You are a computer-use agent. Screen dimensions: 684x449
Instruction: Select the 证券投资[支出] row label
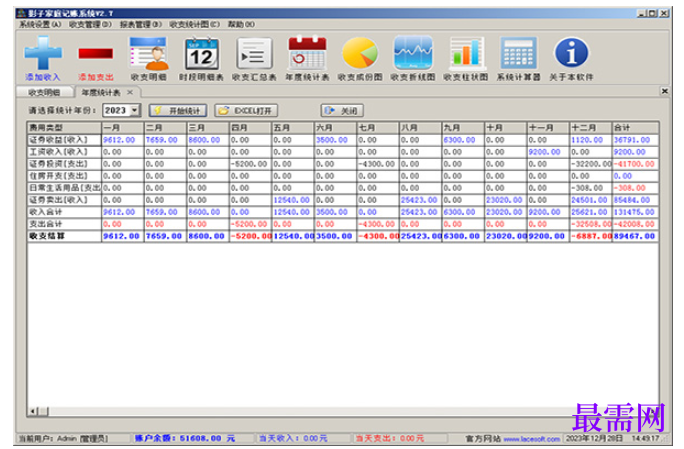pos(64,164)
